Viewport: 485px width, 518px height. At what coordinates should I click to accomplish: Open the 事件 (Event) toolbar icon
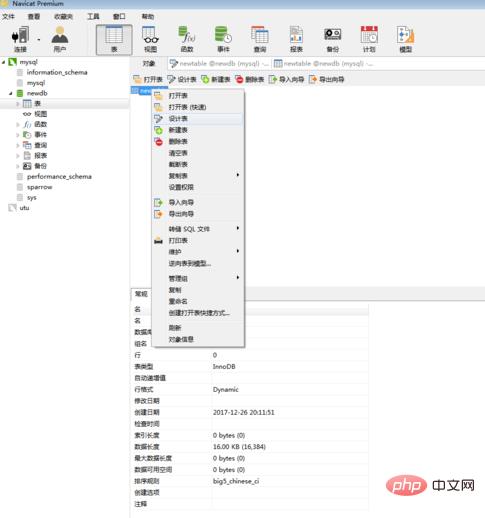pyautogui.click(x=223, y=39)
